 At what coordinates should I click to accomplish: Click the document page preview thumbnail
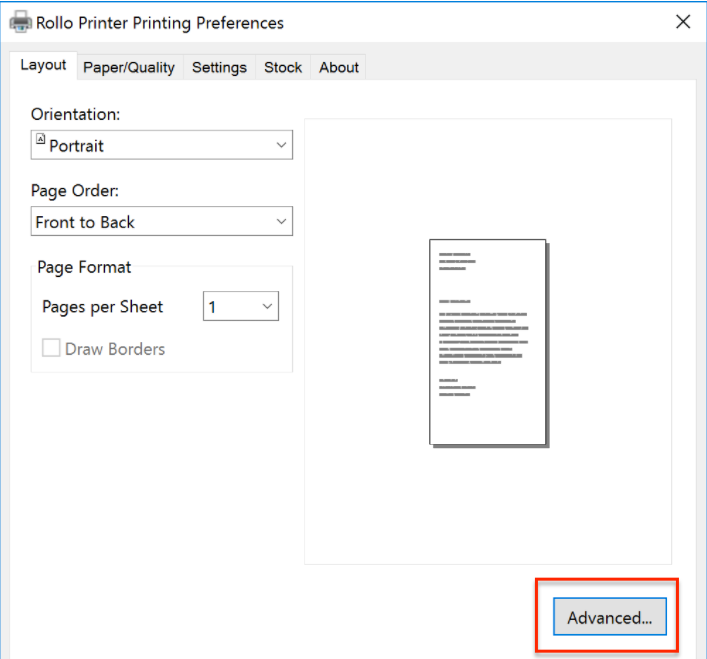[488, 342]
